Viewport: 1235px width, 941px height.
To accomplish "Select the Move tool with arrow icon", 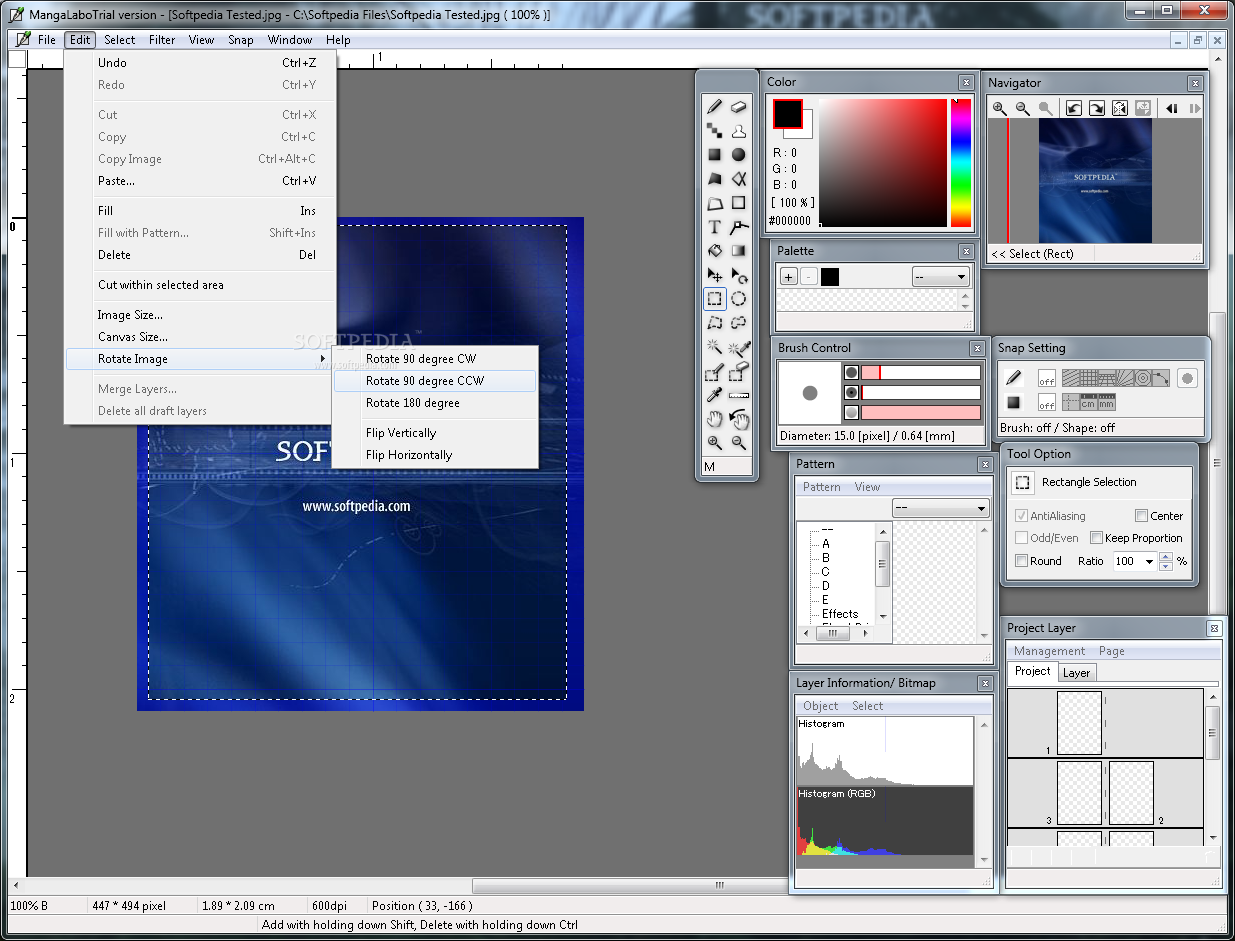I will (715, 275).
